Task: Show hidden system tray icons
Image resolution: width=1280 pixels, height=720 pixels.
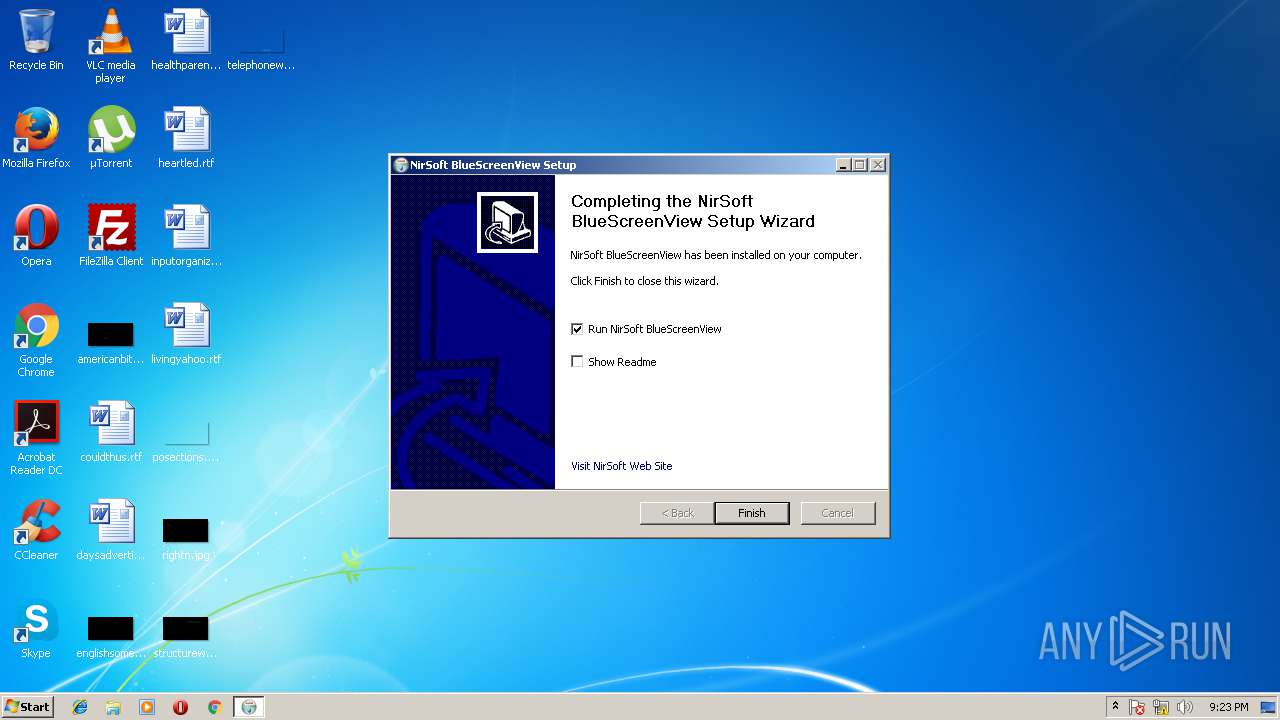Action: 1115,707
